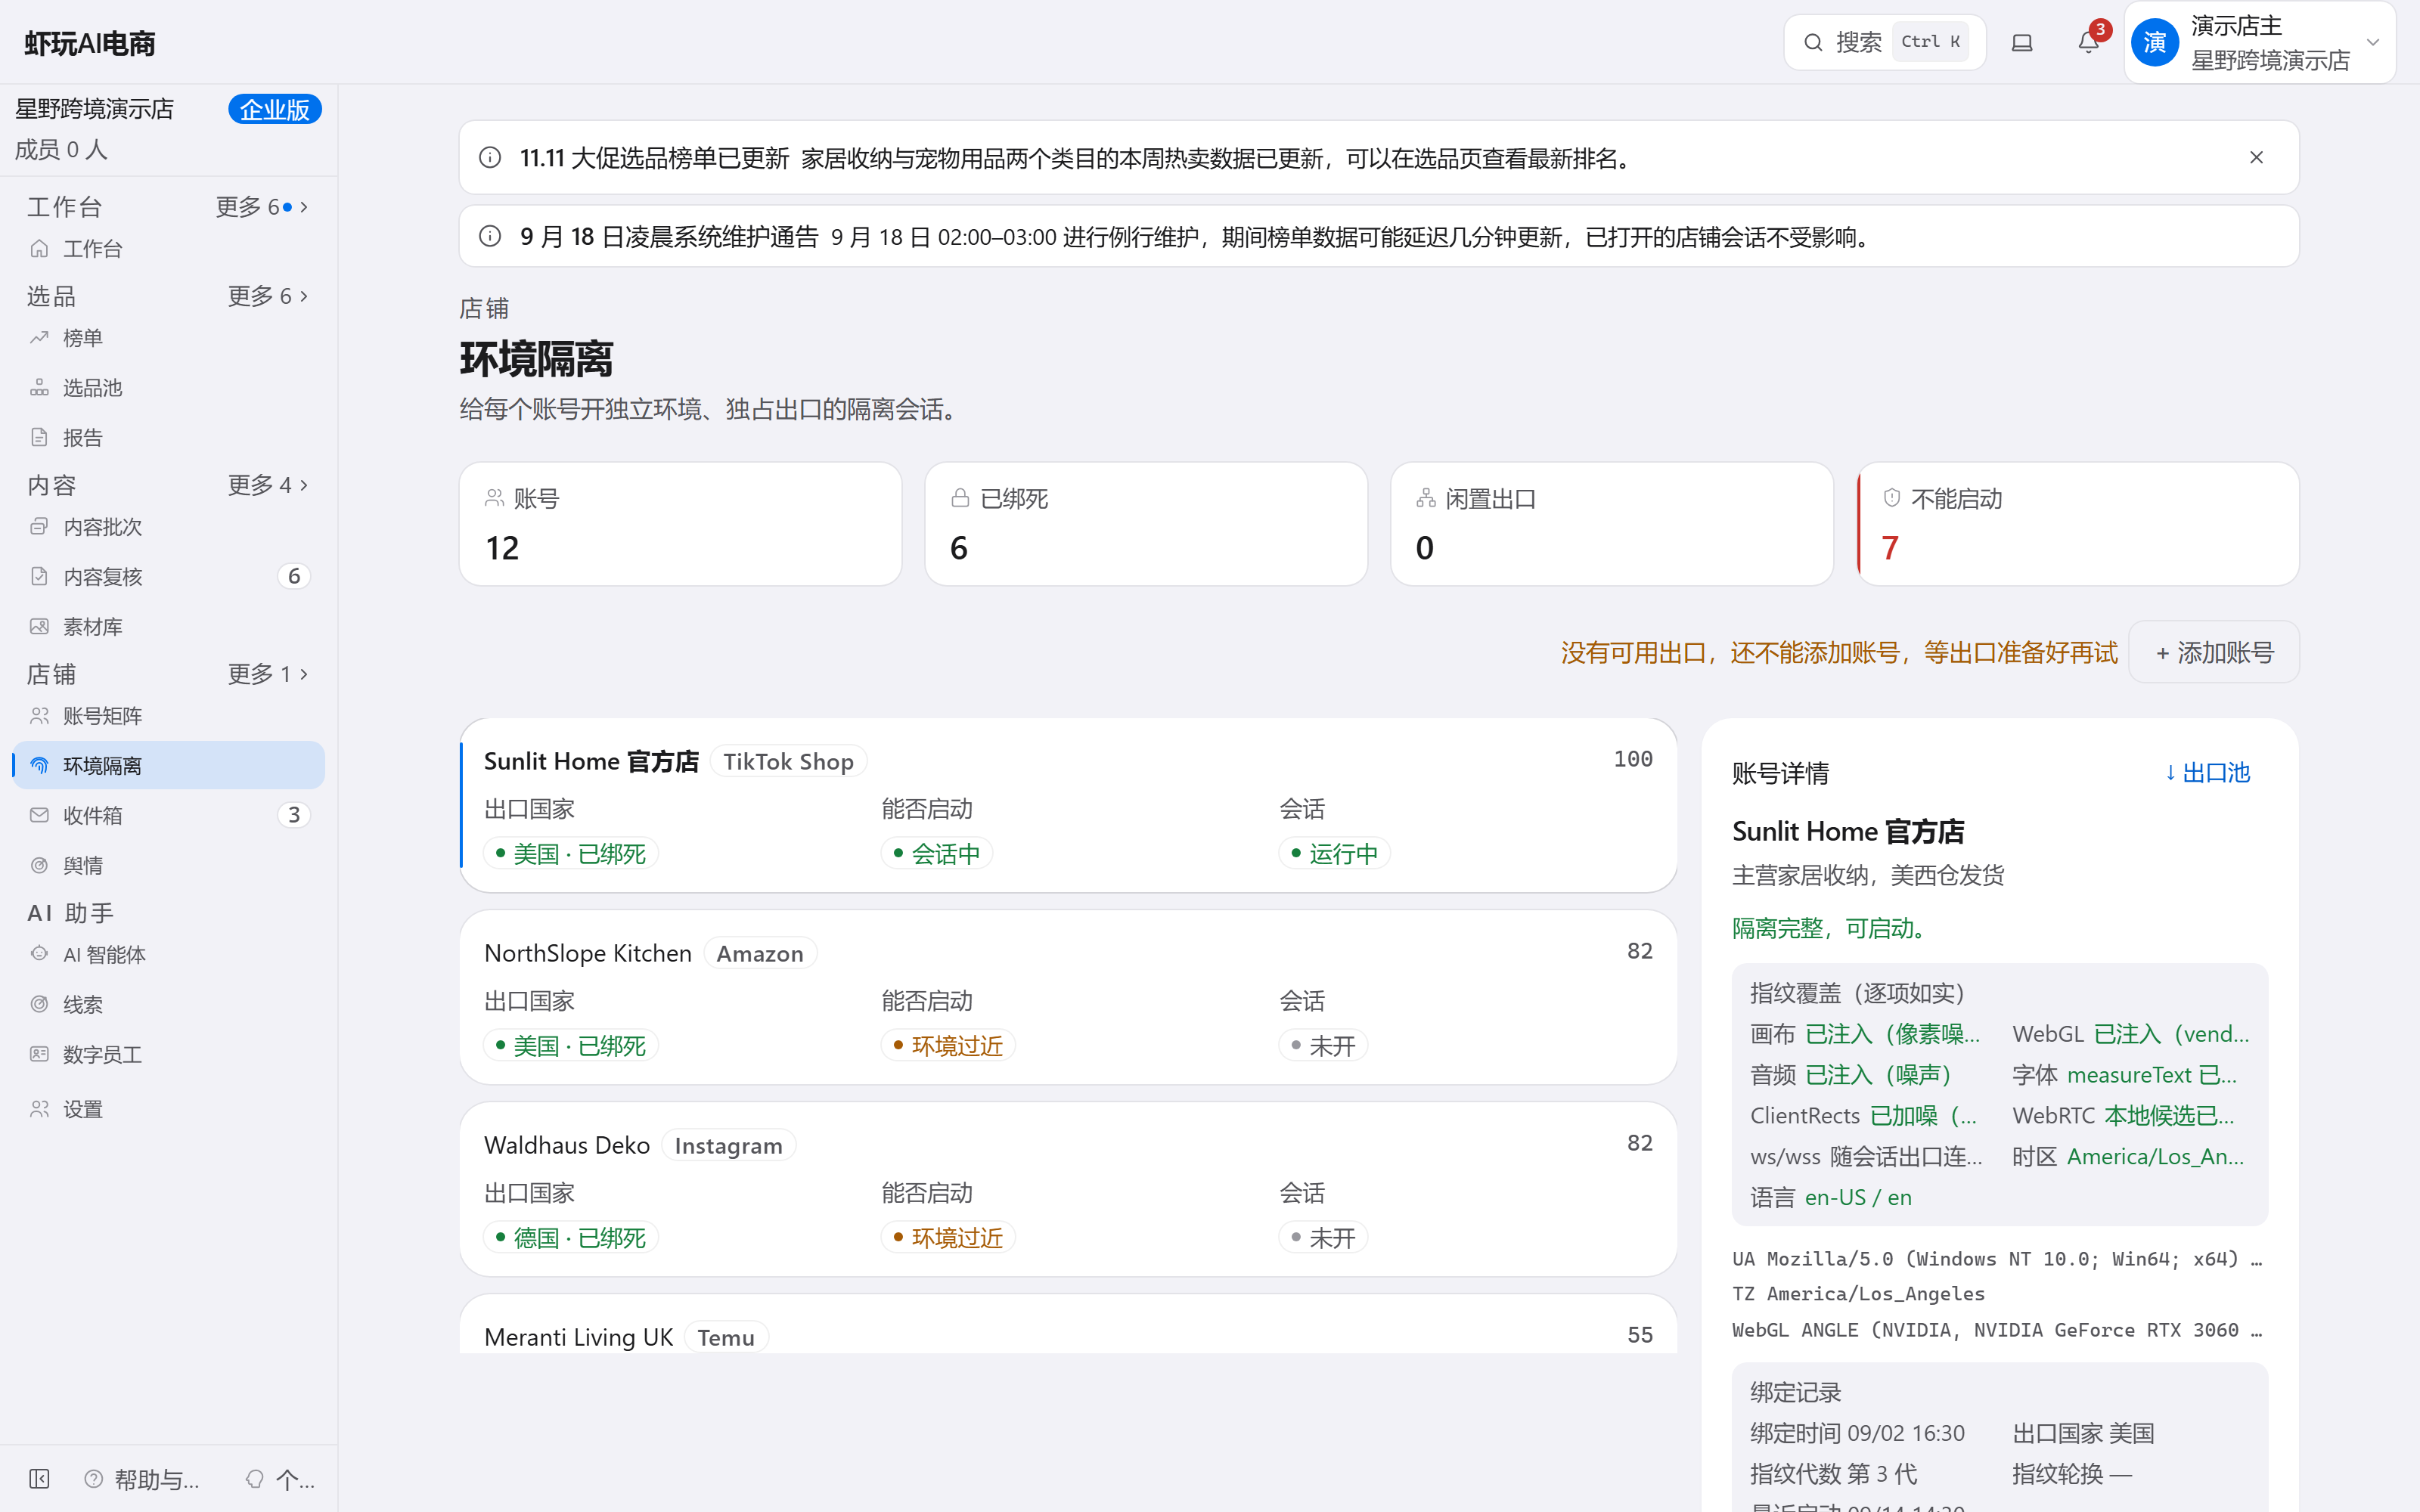
Task: Jump to 出口池 link
Action: [x=2207, y=773]
